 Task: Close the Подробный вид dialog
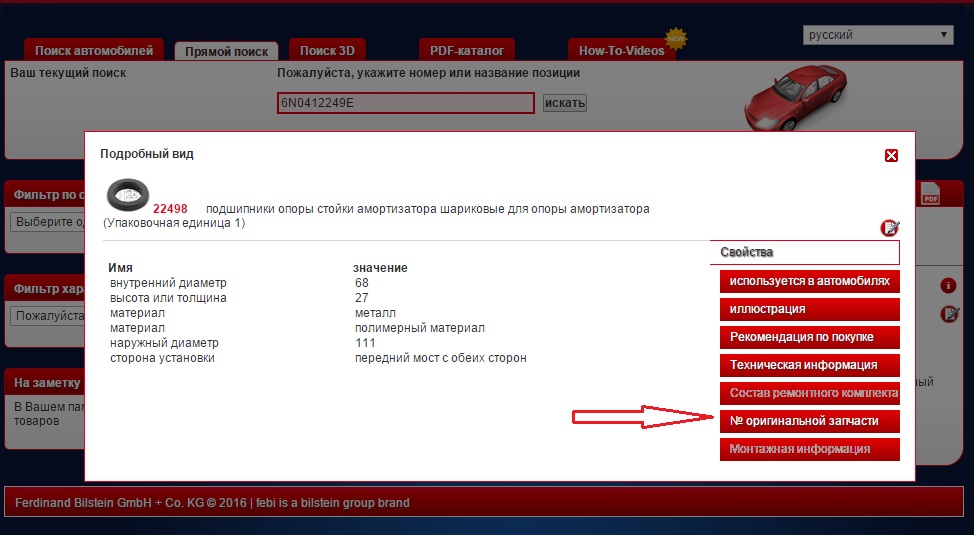(x=891, y=155)
